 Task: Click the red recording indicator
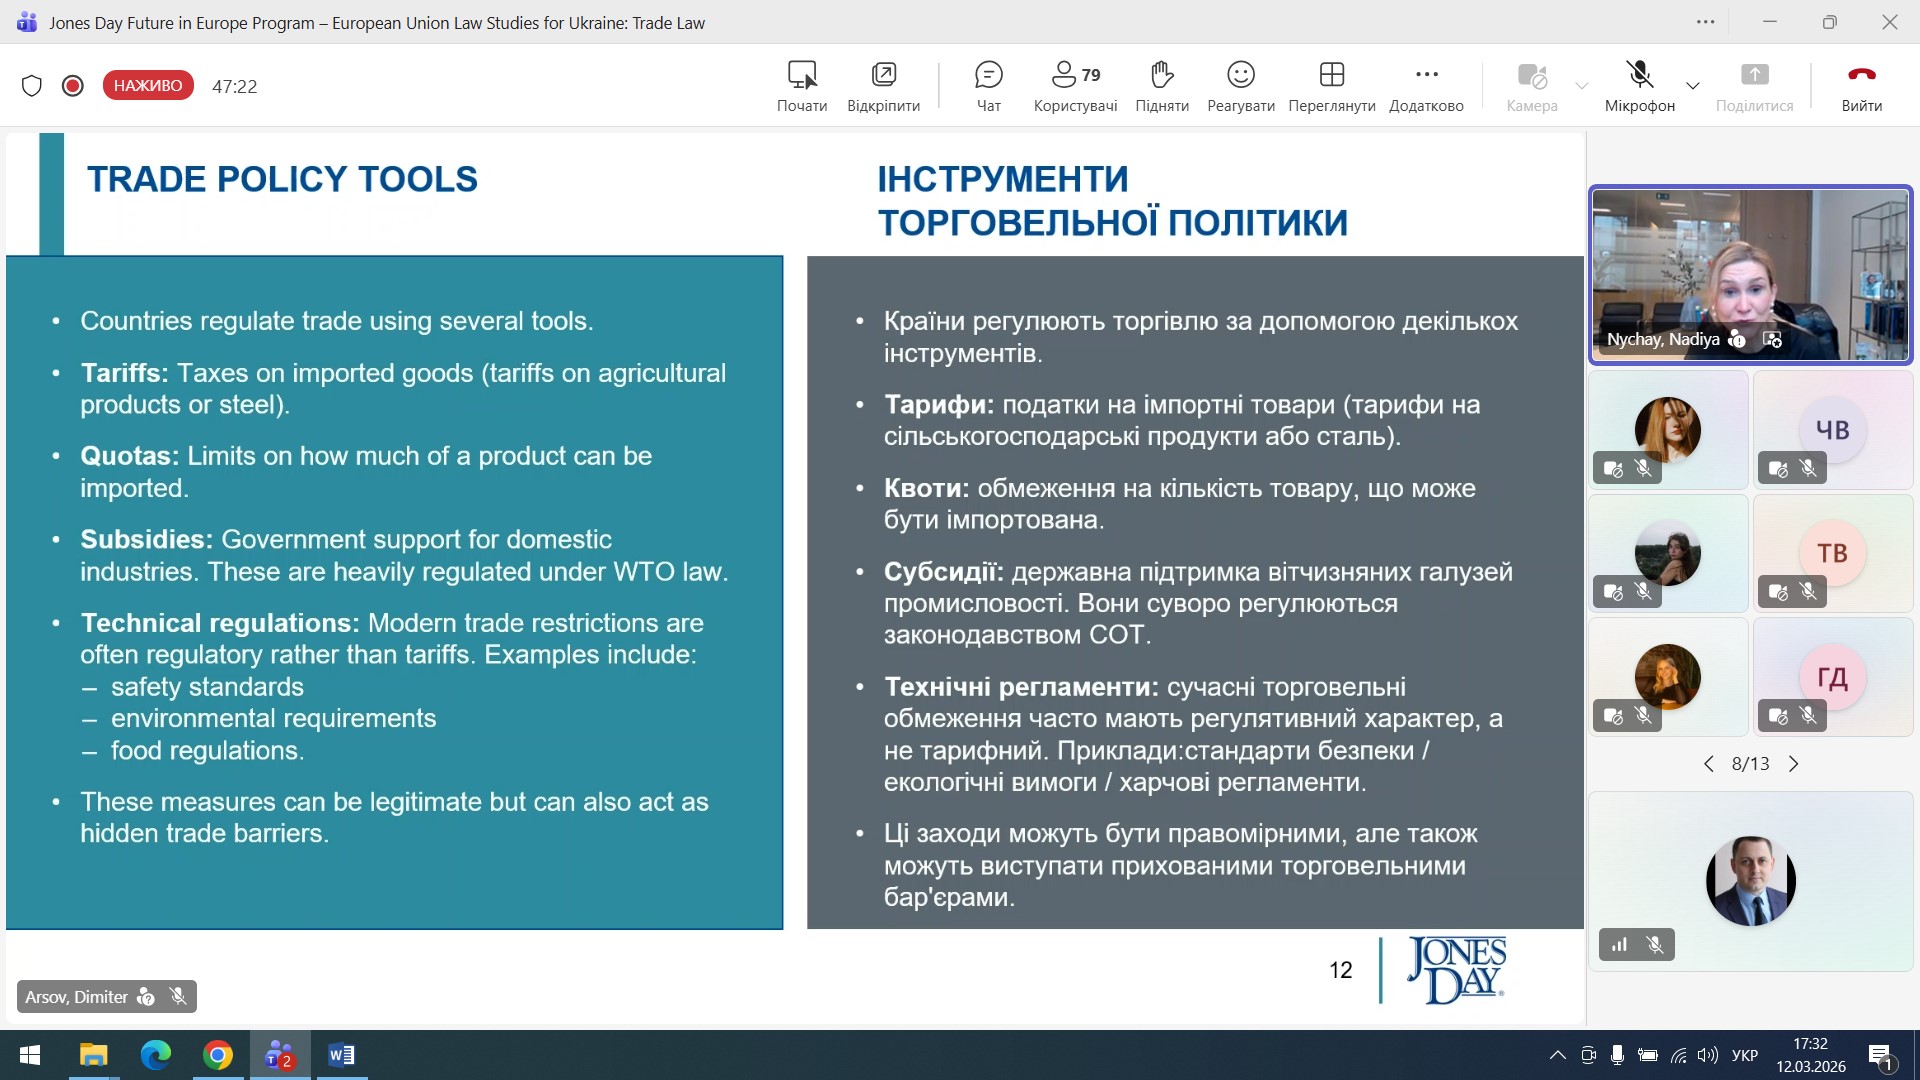click(x=72, y=86)
